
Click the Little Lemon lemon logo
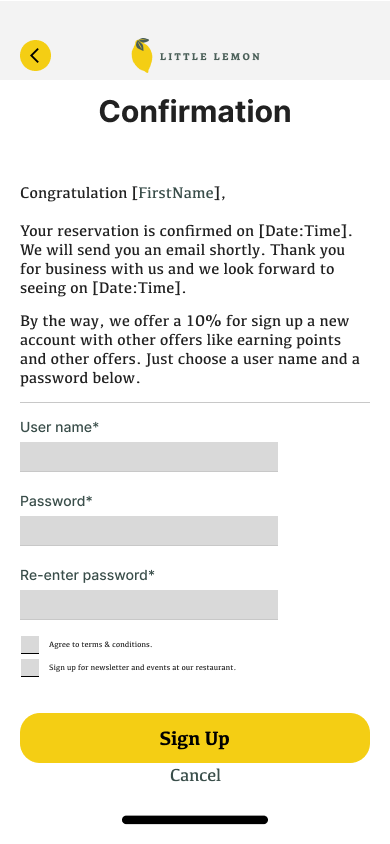tap(141, 55)
